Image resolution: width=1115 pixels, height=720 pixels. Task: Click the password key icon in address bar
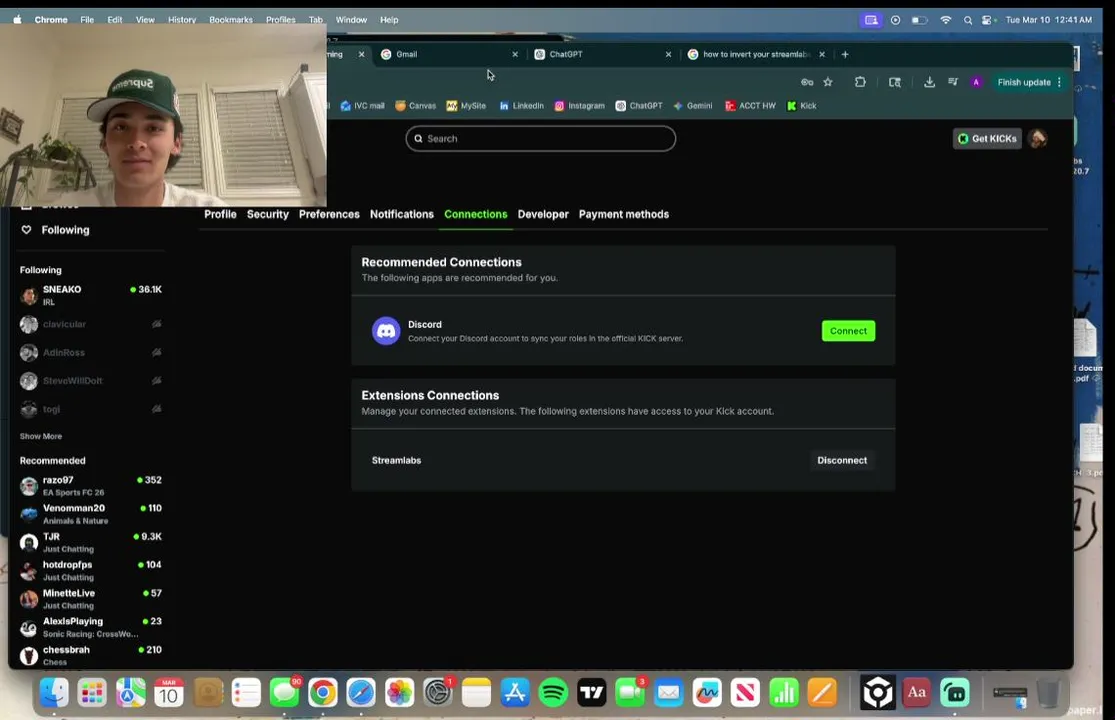(x=807, y=82)
